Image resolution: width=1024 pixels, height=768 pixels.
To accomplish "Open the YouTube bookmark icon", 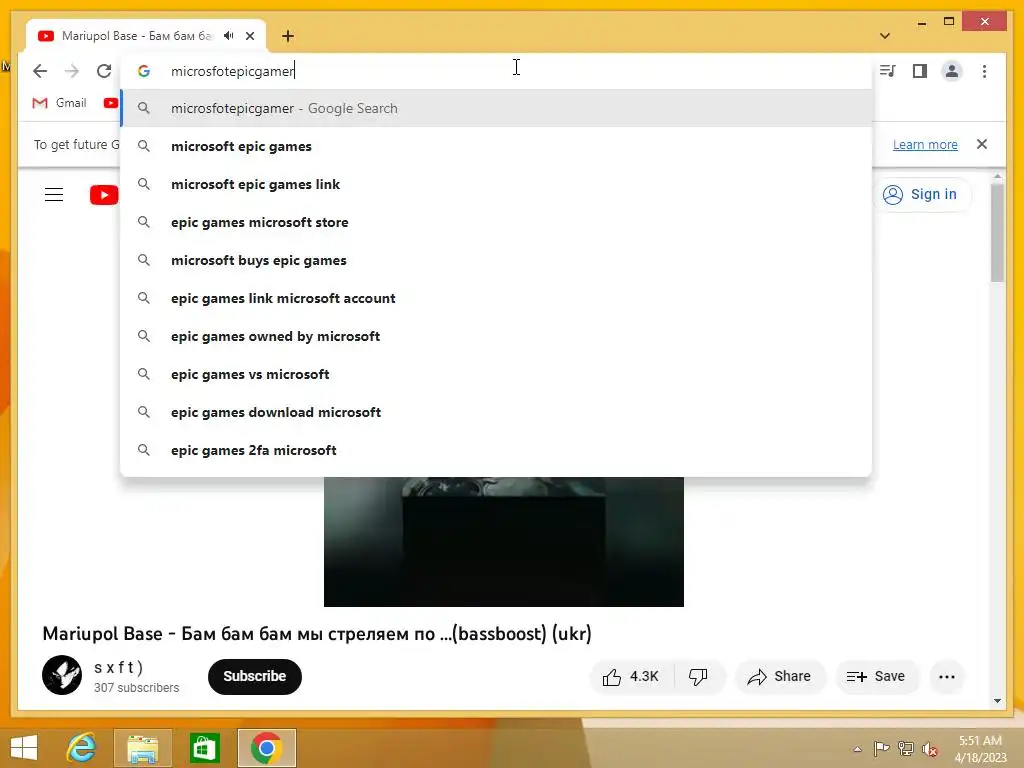I will pyautogui.click(x=111, y=103).
